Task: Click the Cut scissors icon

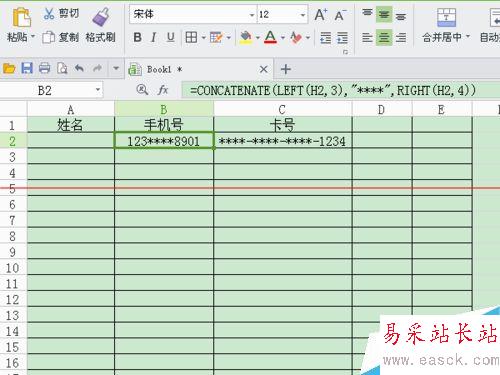Action: tap(49, 14)
